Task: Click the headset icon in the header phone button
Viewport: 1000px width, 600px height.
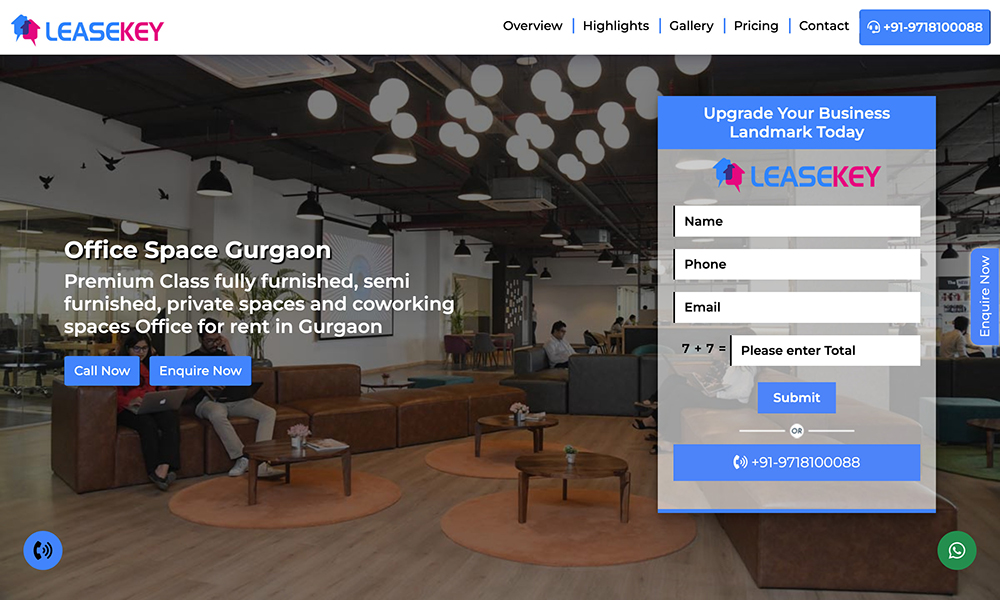Action: click(873, 27)
